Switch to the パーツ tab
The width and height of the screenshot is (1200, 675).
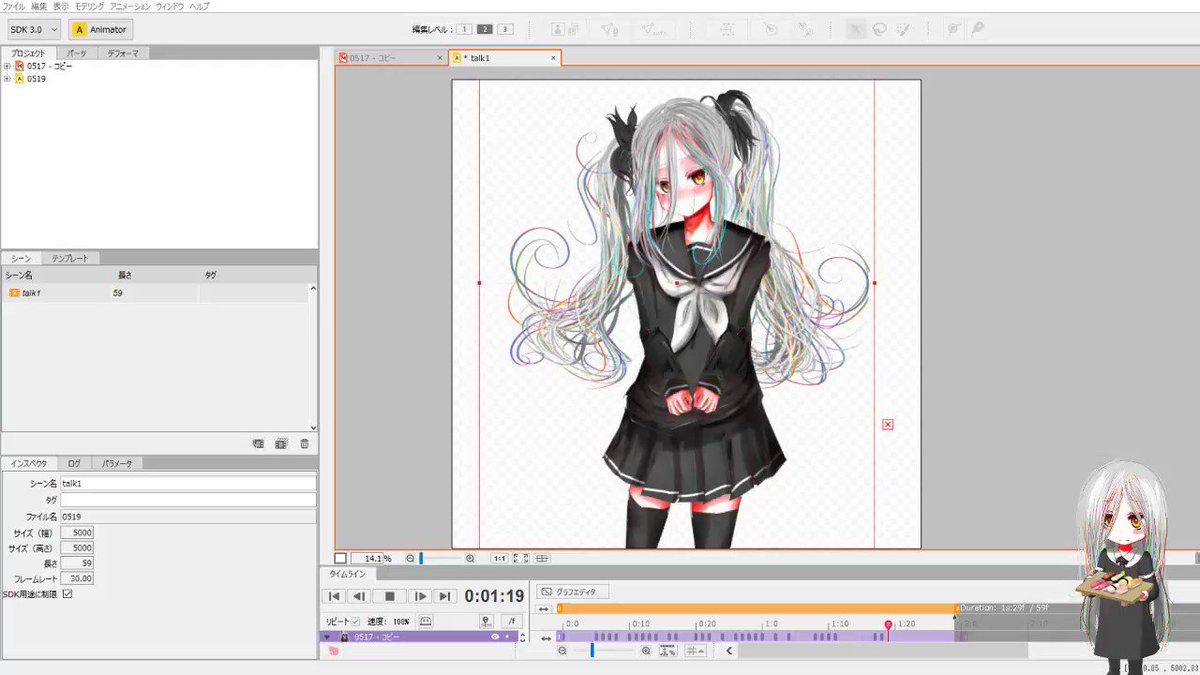(x=76, y=53)
